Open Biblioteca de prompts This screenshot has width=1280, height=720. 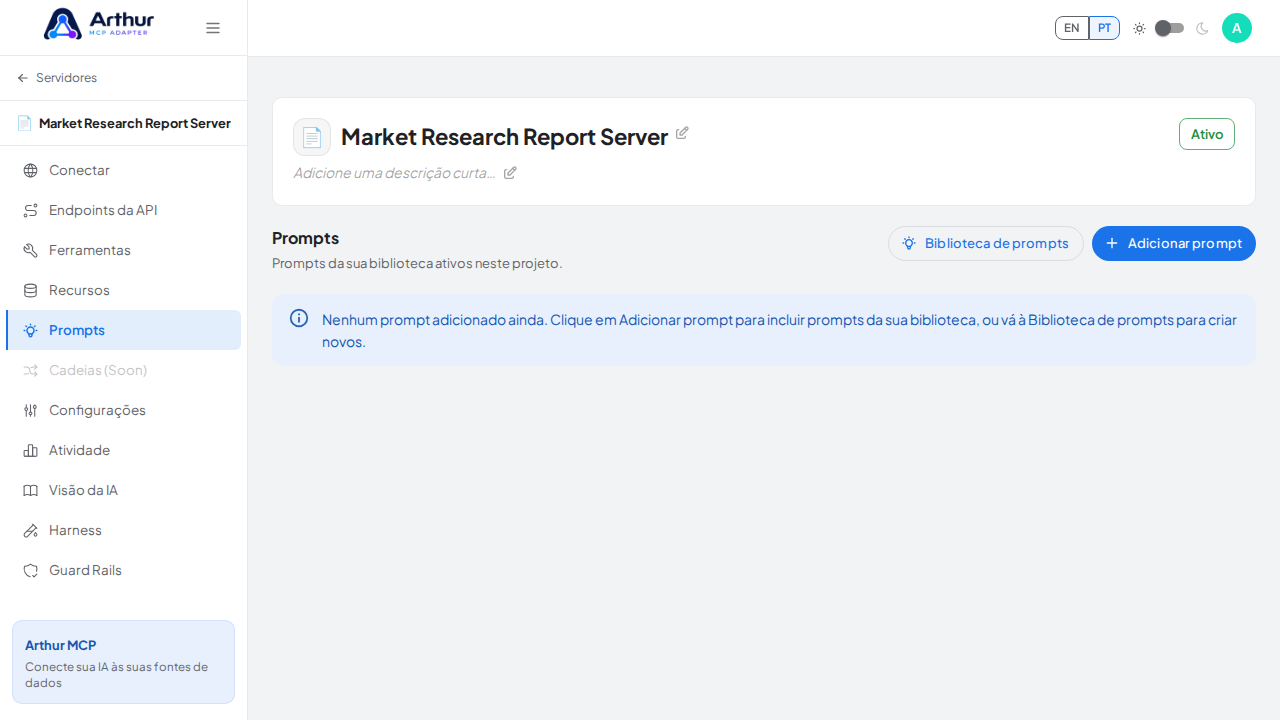[986, 243]
